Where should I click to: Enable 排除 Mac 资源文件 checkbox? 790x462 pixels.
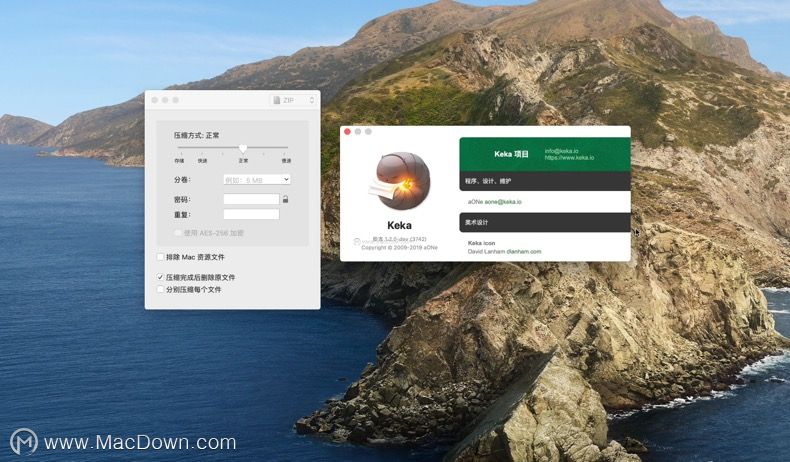(x=160, y=257)
